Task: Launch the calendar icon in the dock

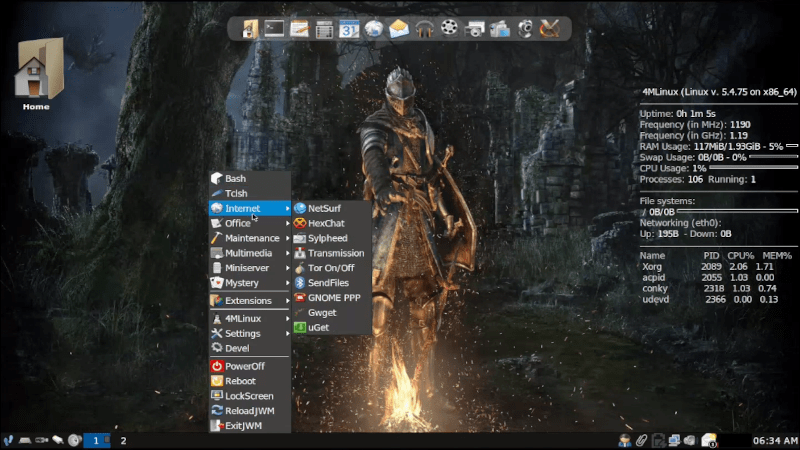Action: [348, 28]
